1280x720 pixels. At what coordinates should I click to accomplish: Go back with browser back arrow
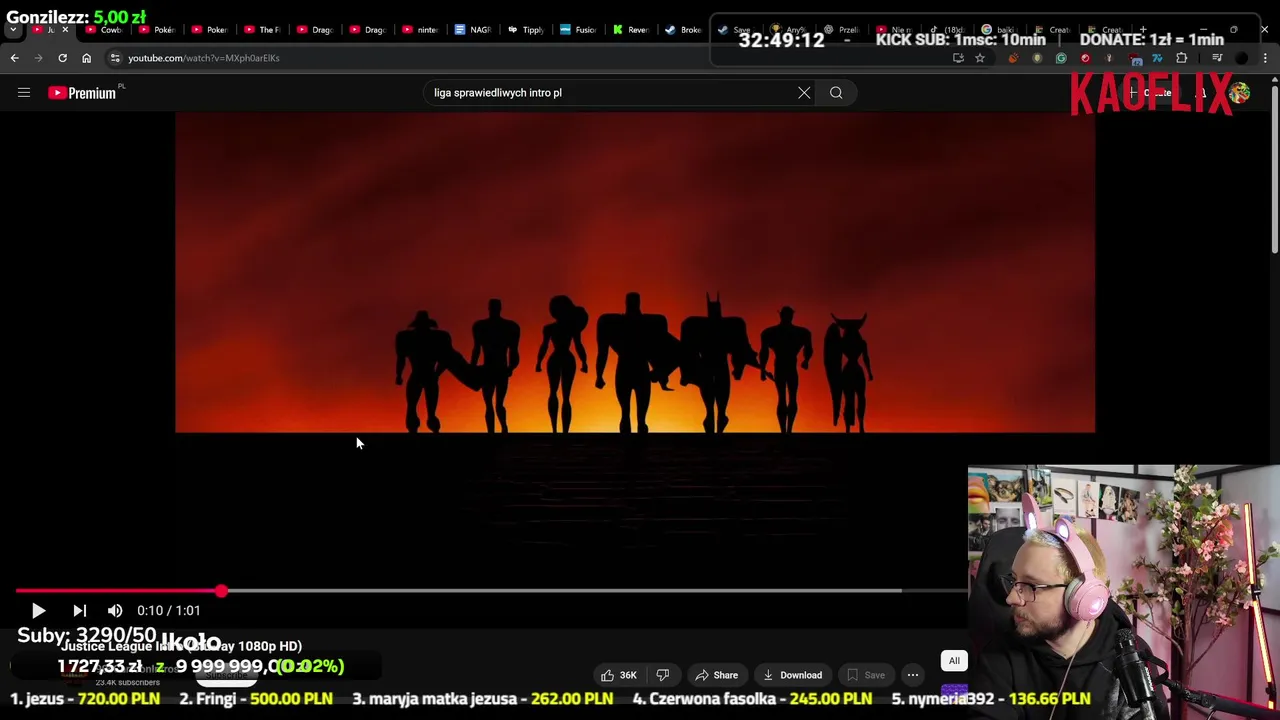pos(14,58)
